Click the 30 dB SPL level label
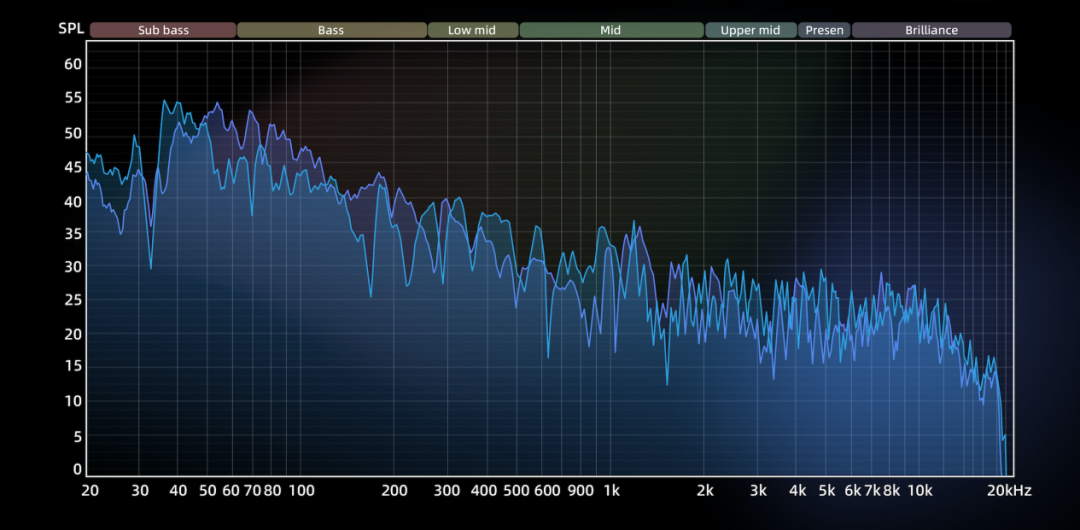Image resolution: width=1080 pixels, height=530 pixels. (x=73, y=267)
